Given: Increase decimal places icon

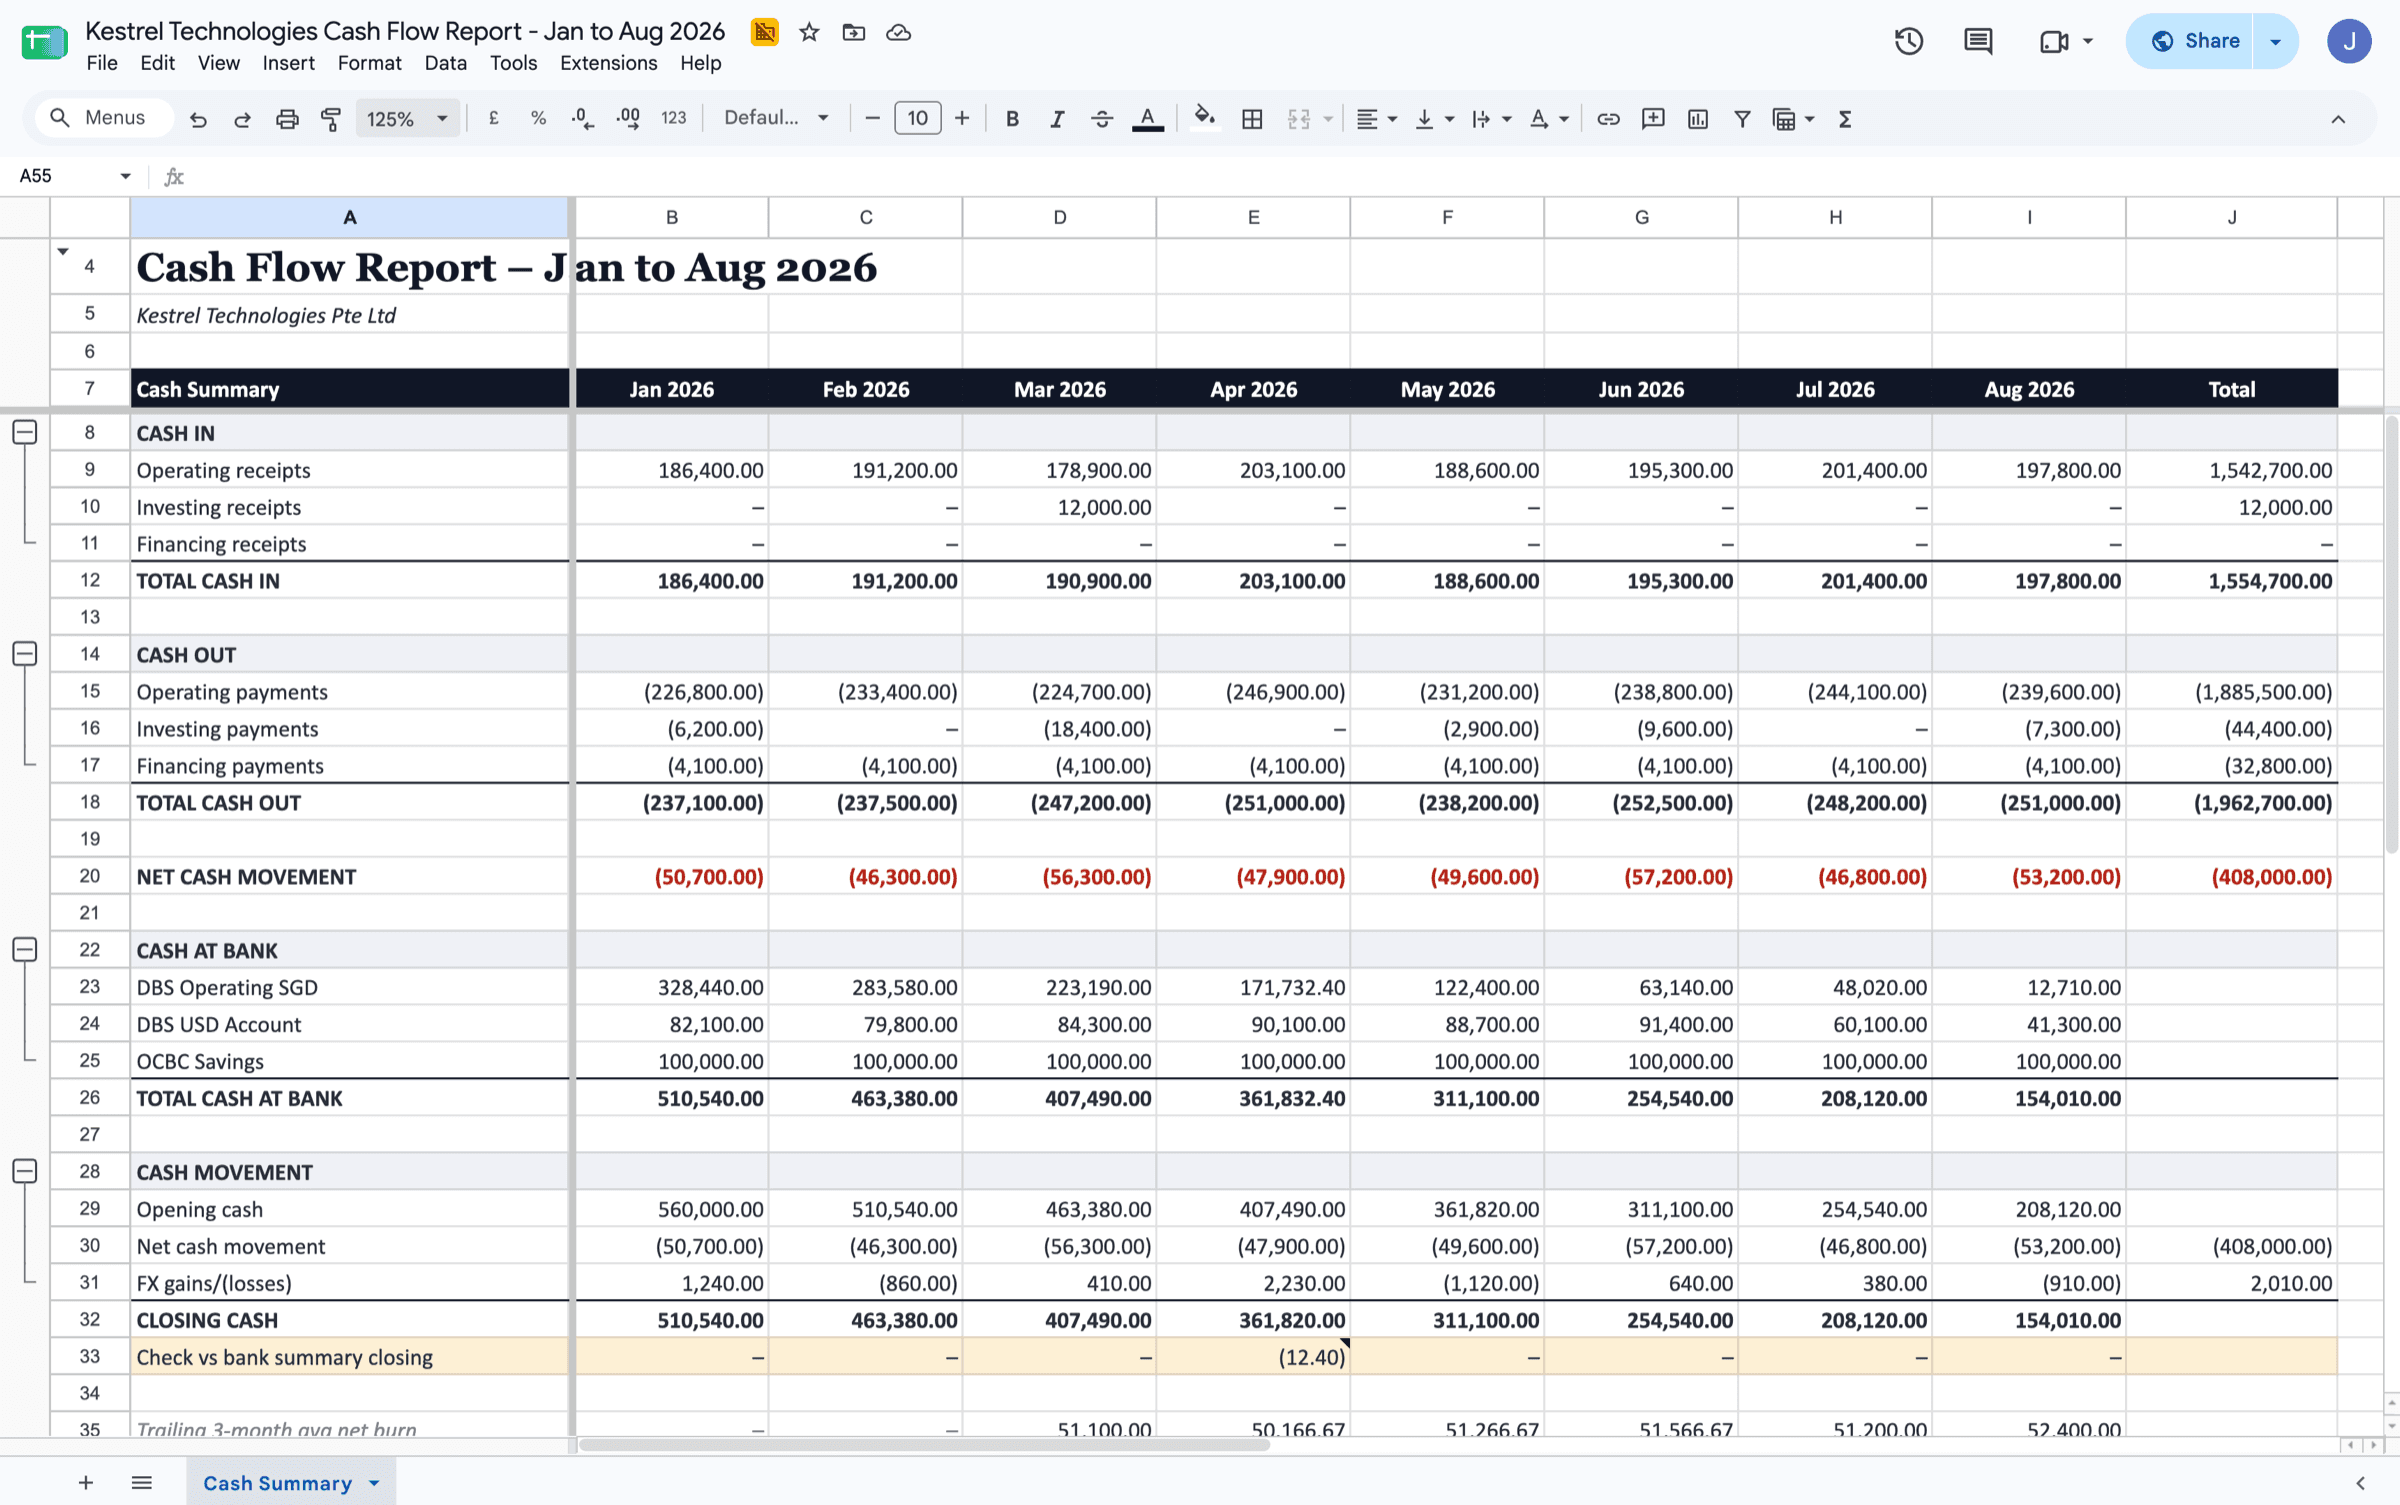Looking at the screenshot, I should (628, 119).
